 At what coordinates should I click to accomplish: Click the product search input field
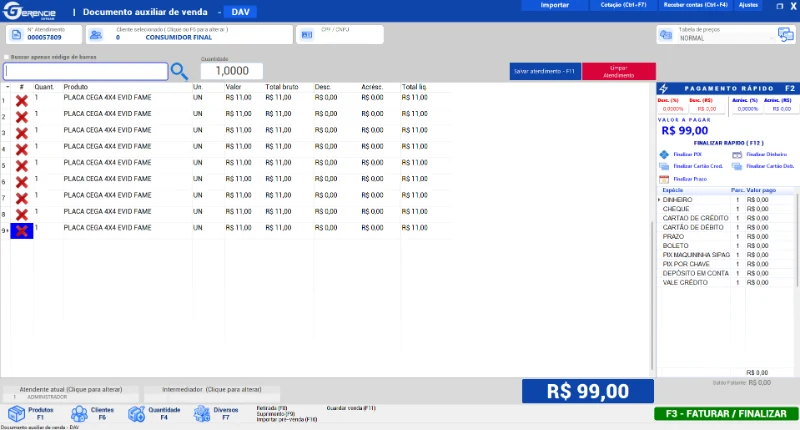click(86, 71)
